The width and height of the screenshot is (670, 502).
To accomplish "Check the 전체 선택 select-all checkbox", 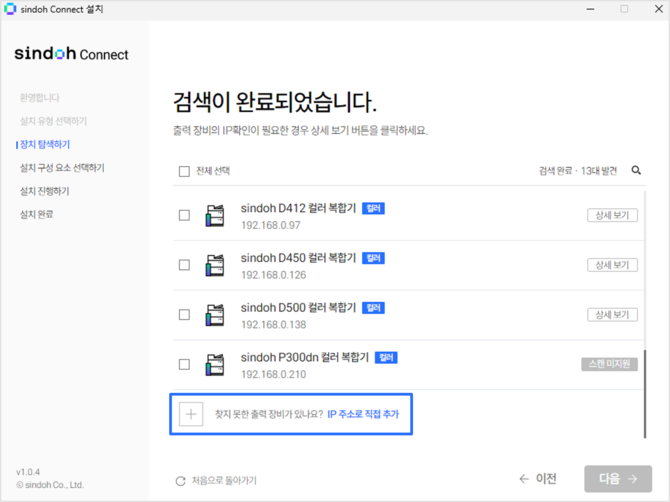I will [184, 171].
